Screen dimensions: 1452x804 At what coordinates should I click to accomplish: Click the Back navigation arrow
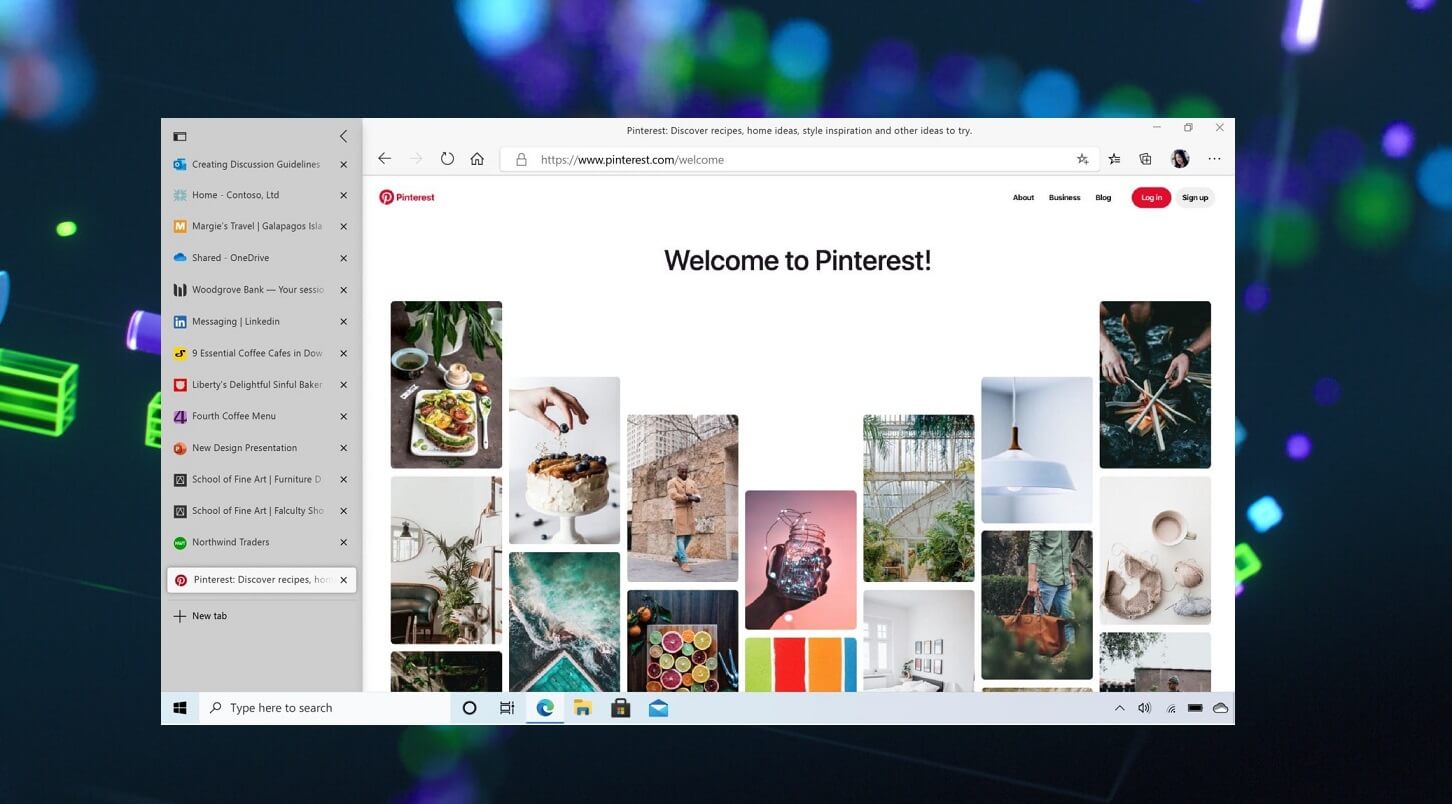tap(384, 159)
